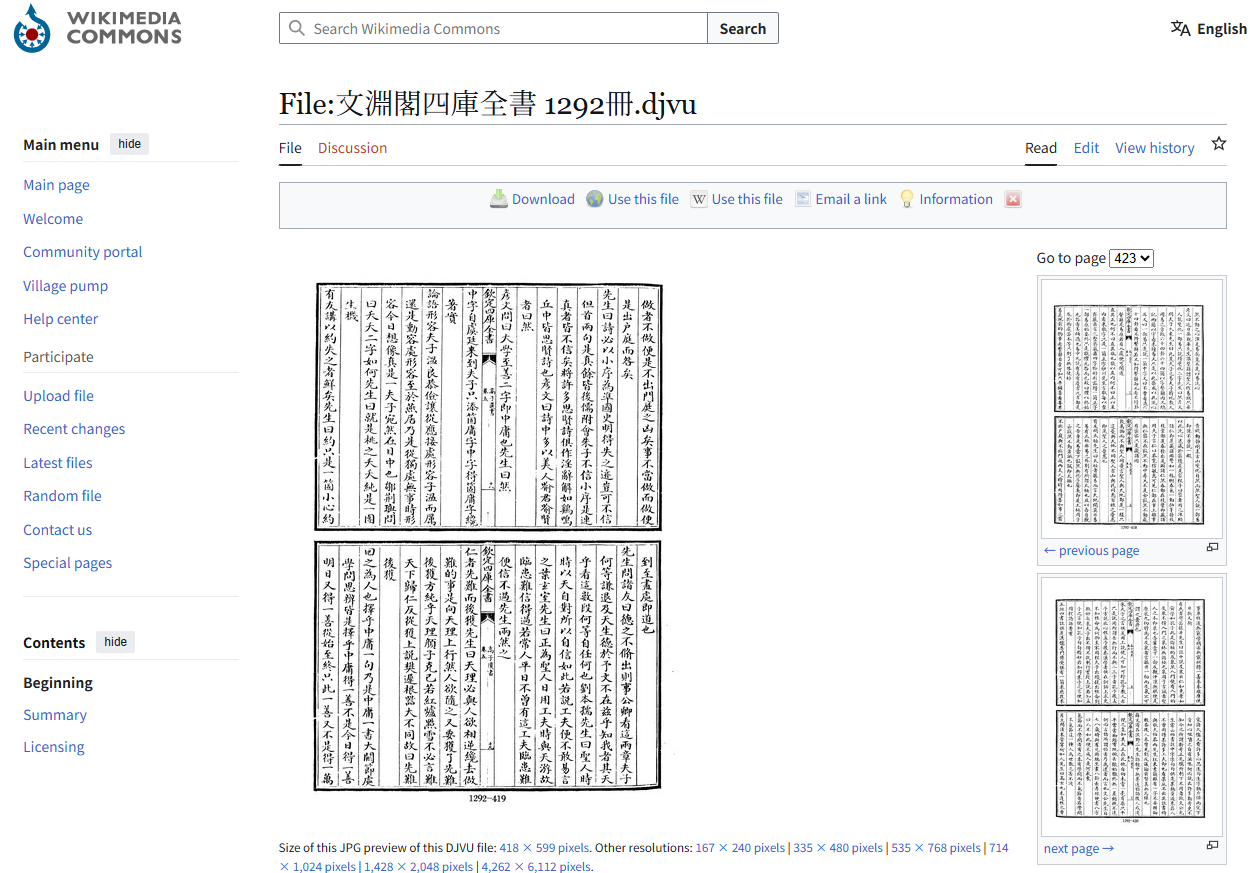Image resolution: width=1250 pixels, height=873 pixels.
Task: Click the watchlist star icon
Action: pos(1218,144)
